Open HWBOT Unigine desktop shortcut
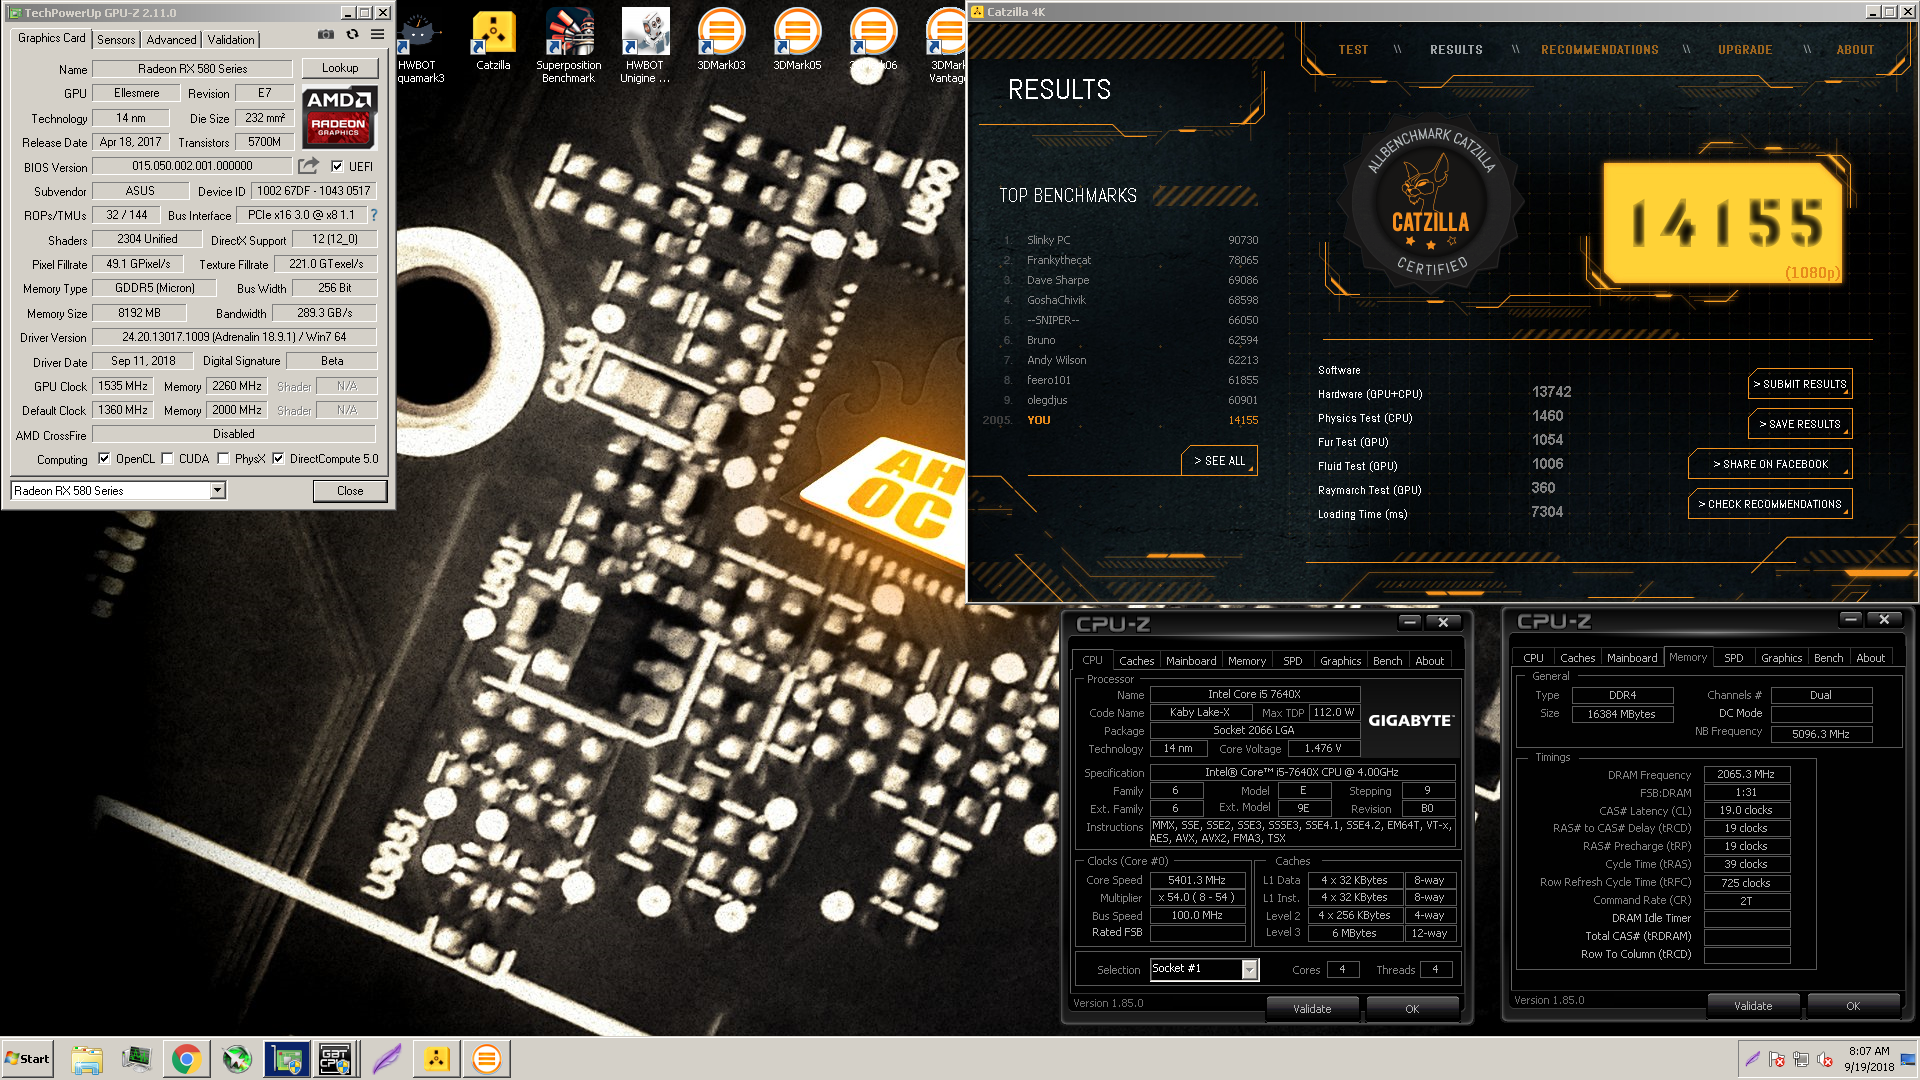Image resolution: width=1920 pixels, height=1080 pixels. (x=645, y=46)
